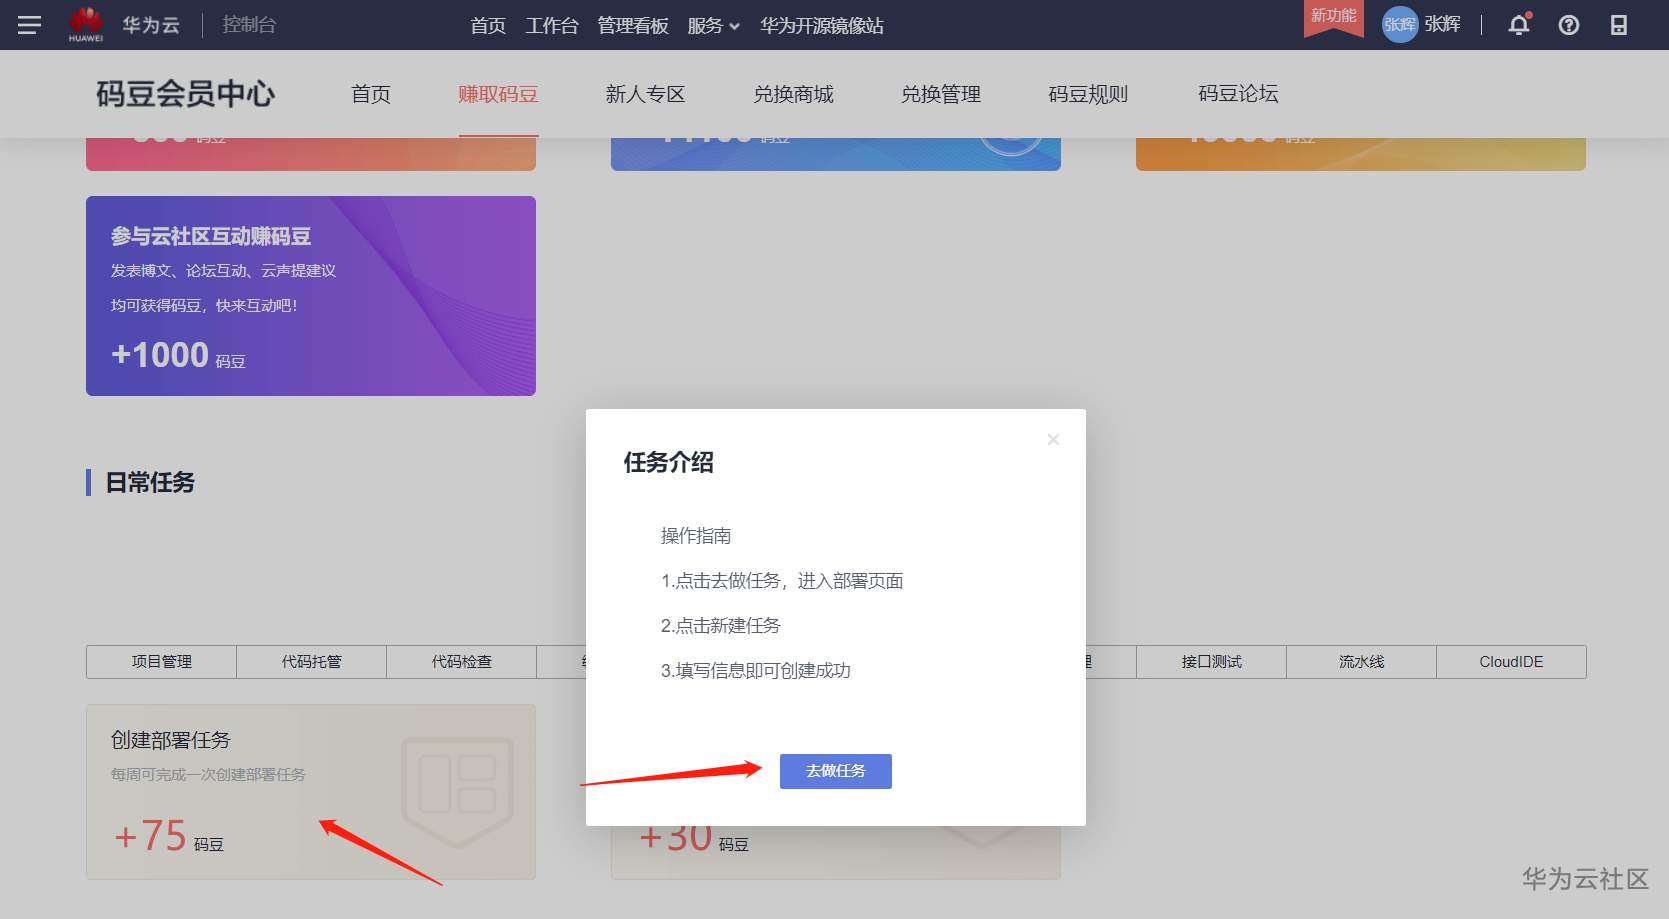Open the 兑换管理 tab

coord(941,94)
